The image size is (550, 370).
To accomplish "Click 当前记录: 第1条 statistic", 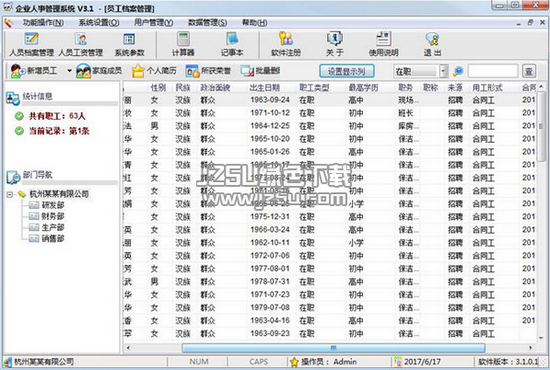I will click(x=59, y=131).
